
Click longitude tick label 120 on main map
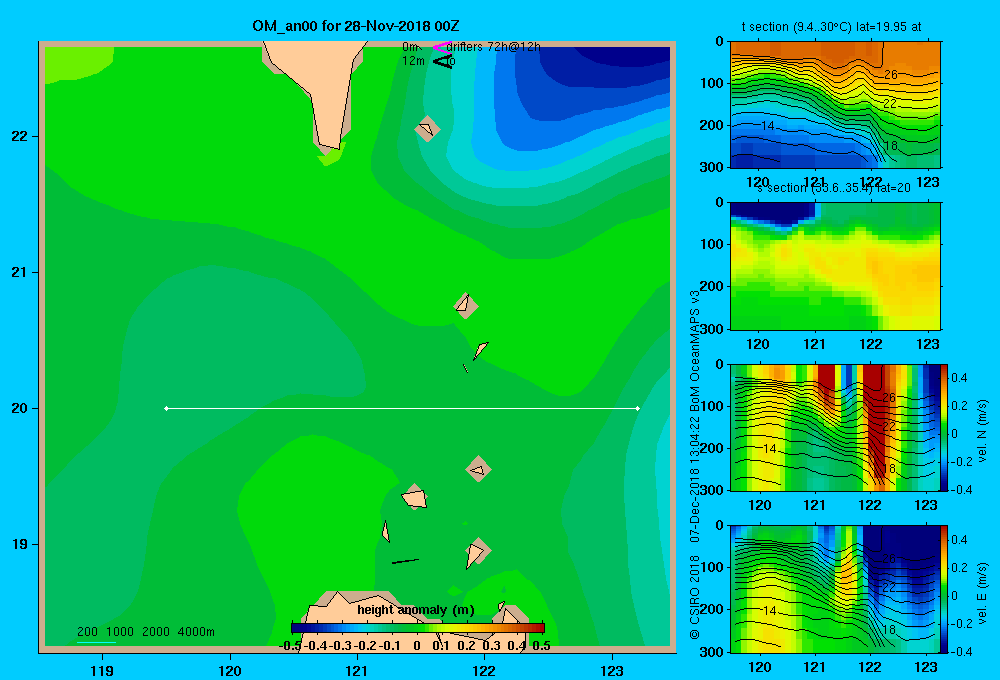tap(230, 671)
